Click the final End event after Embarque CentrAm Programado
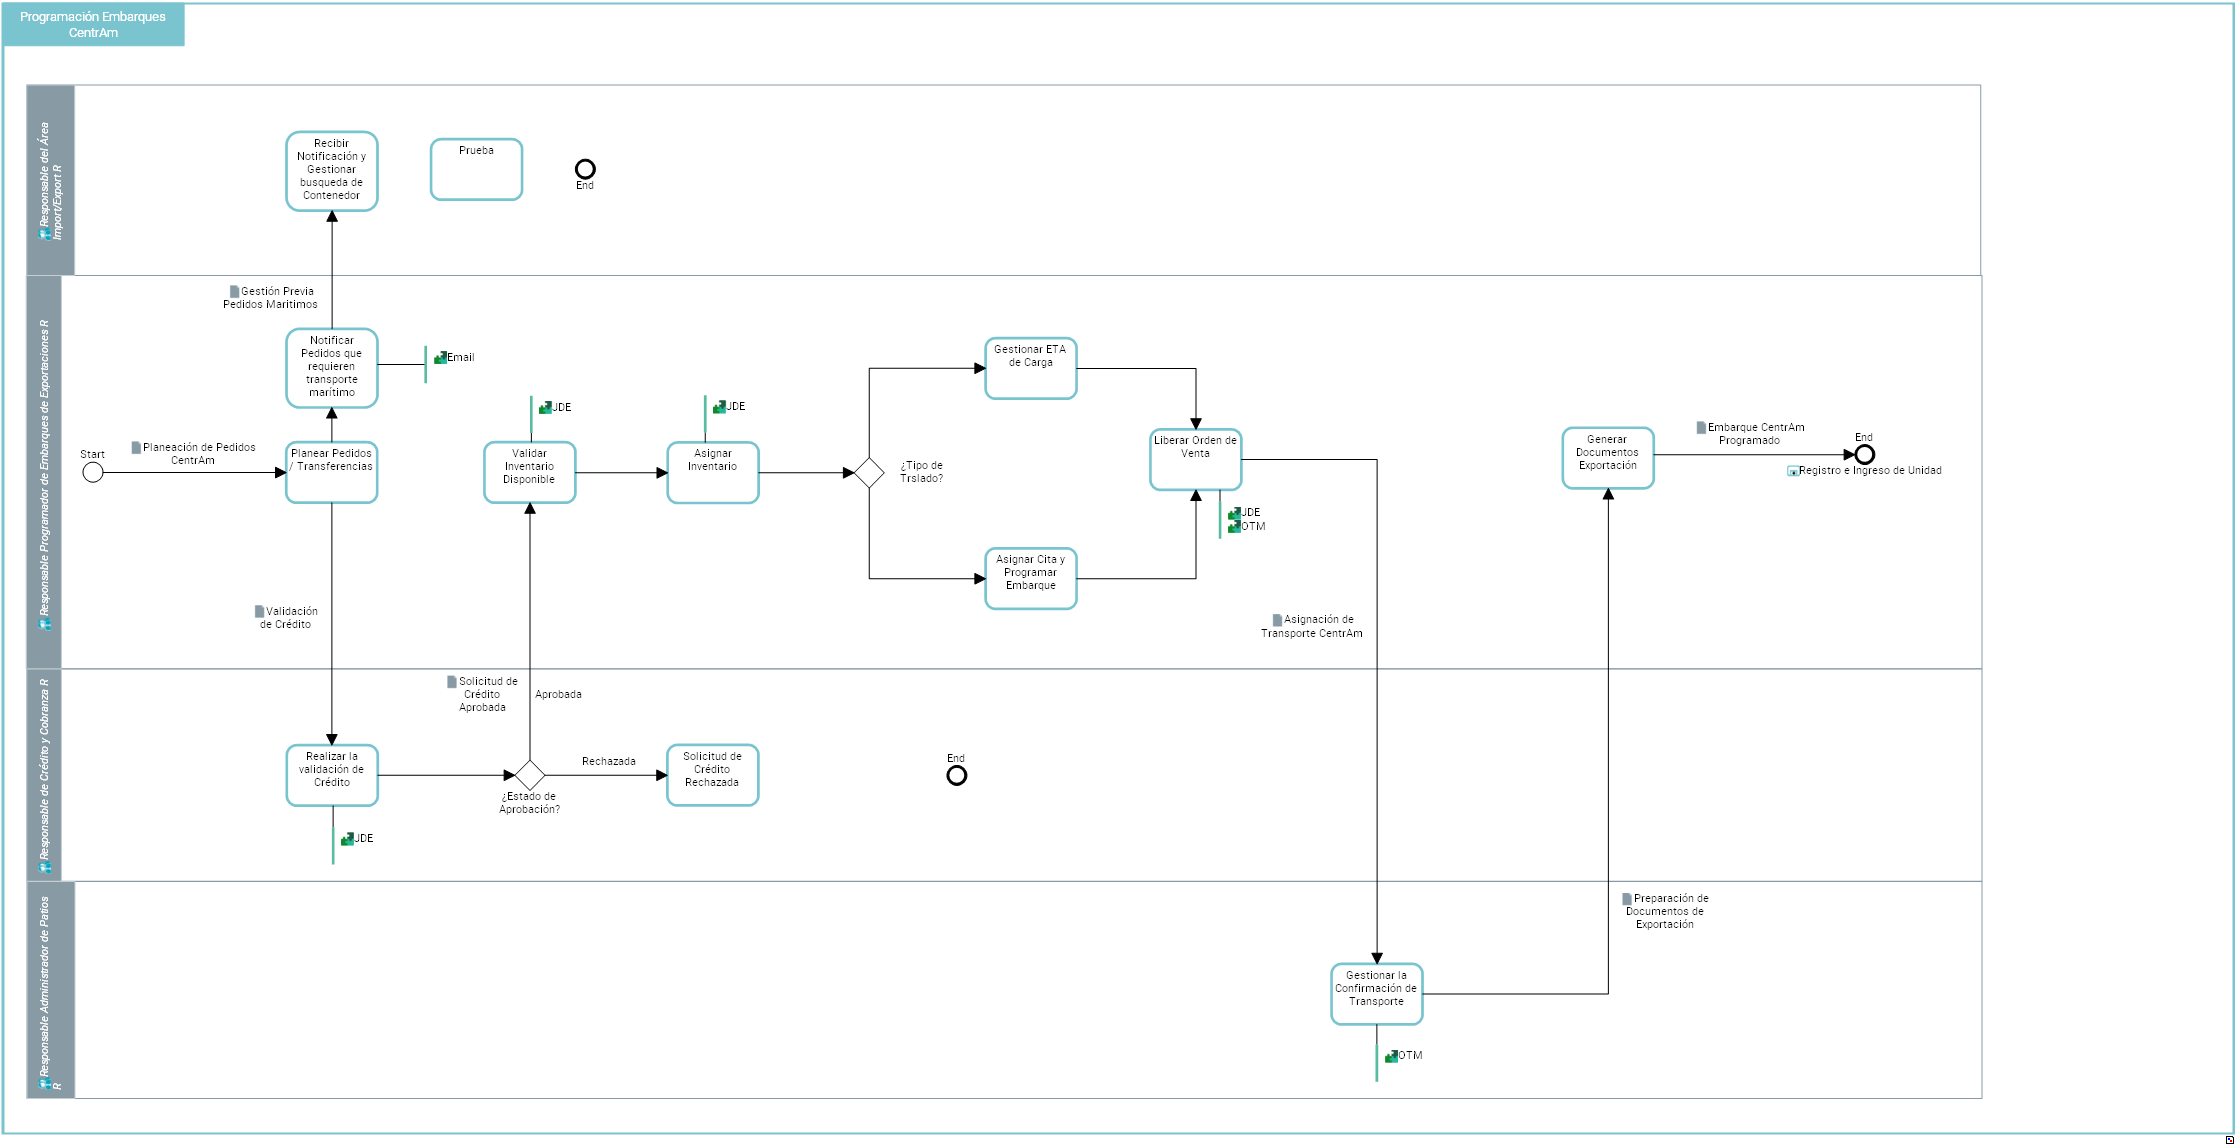Viewport: 2235px width, 1145px height. tap(1864, 455)
